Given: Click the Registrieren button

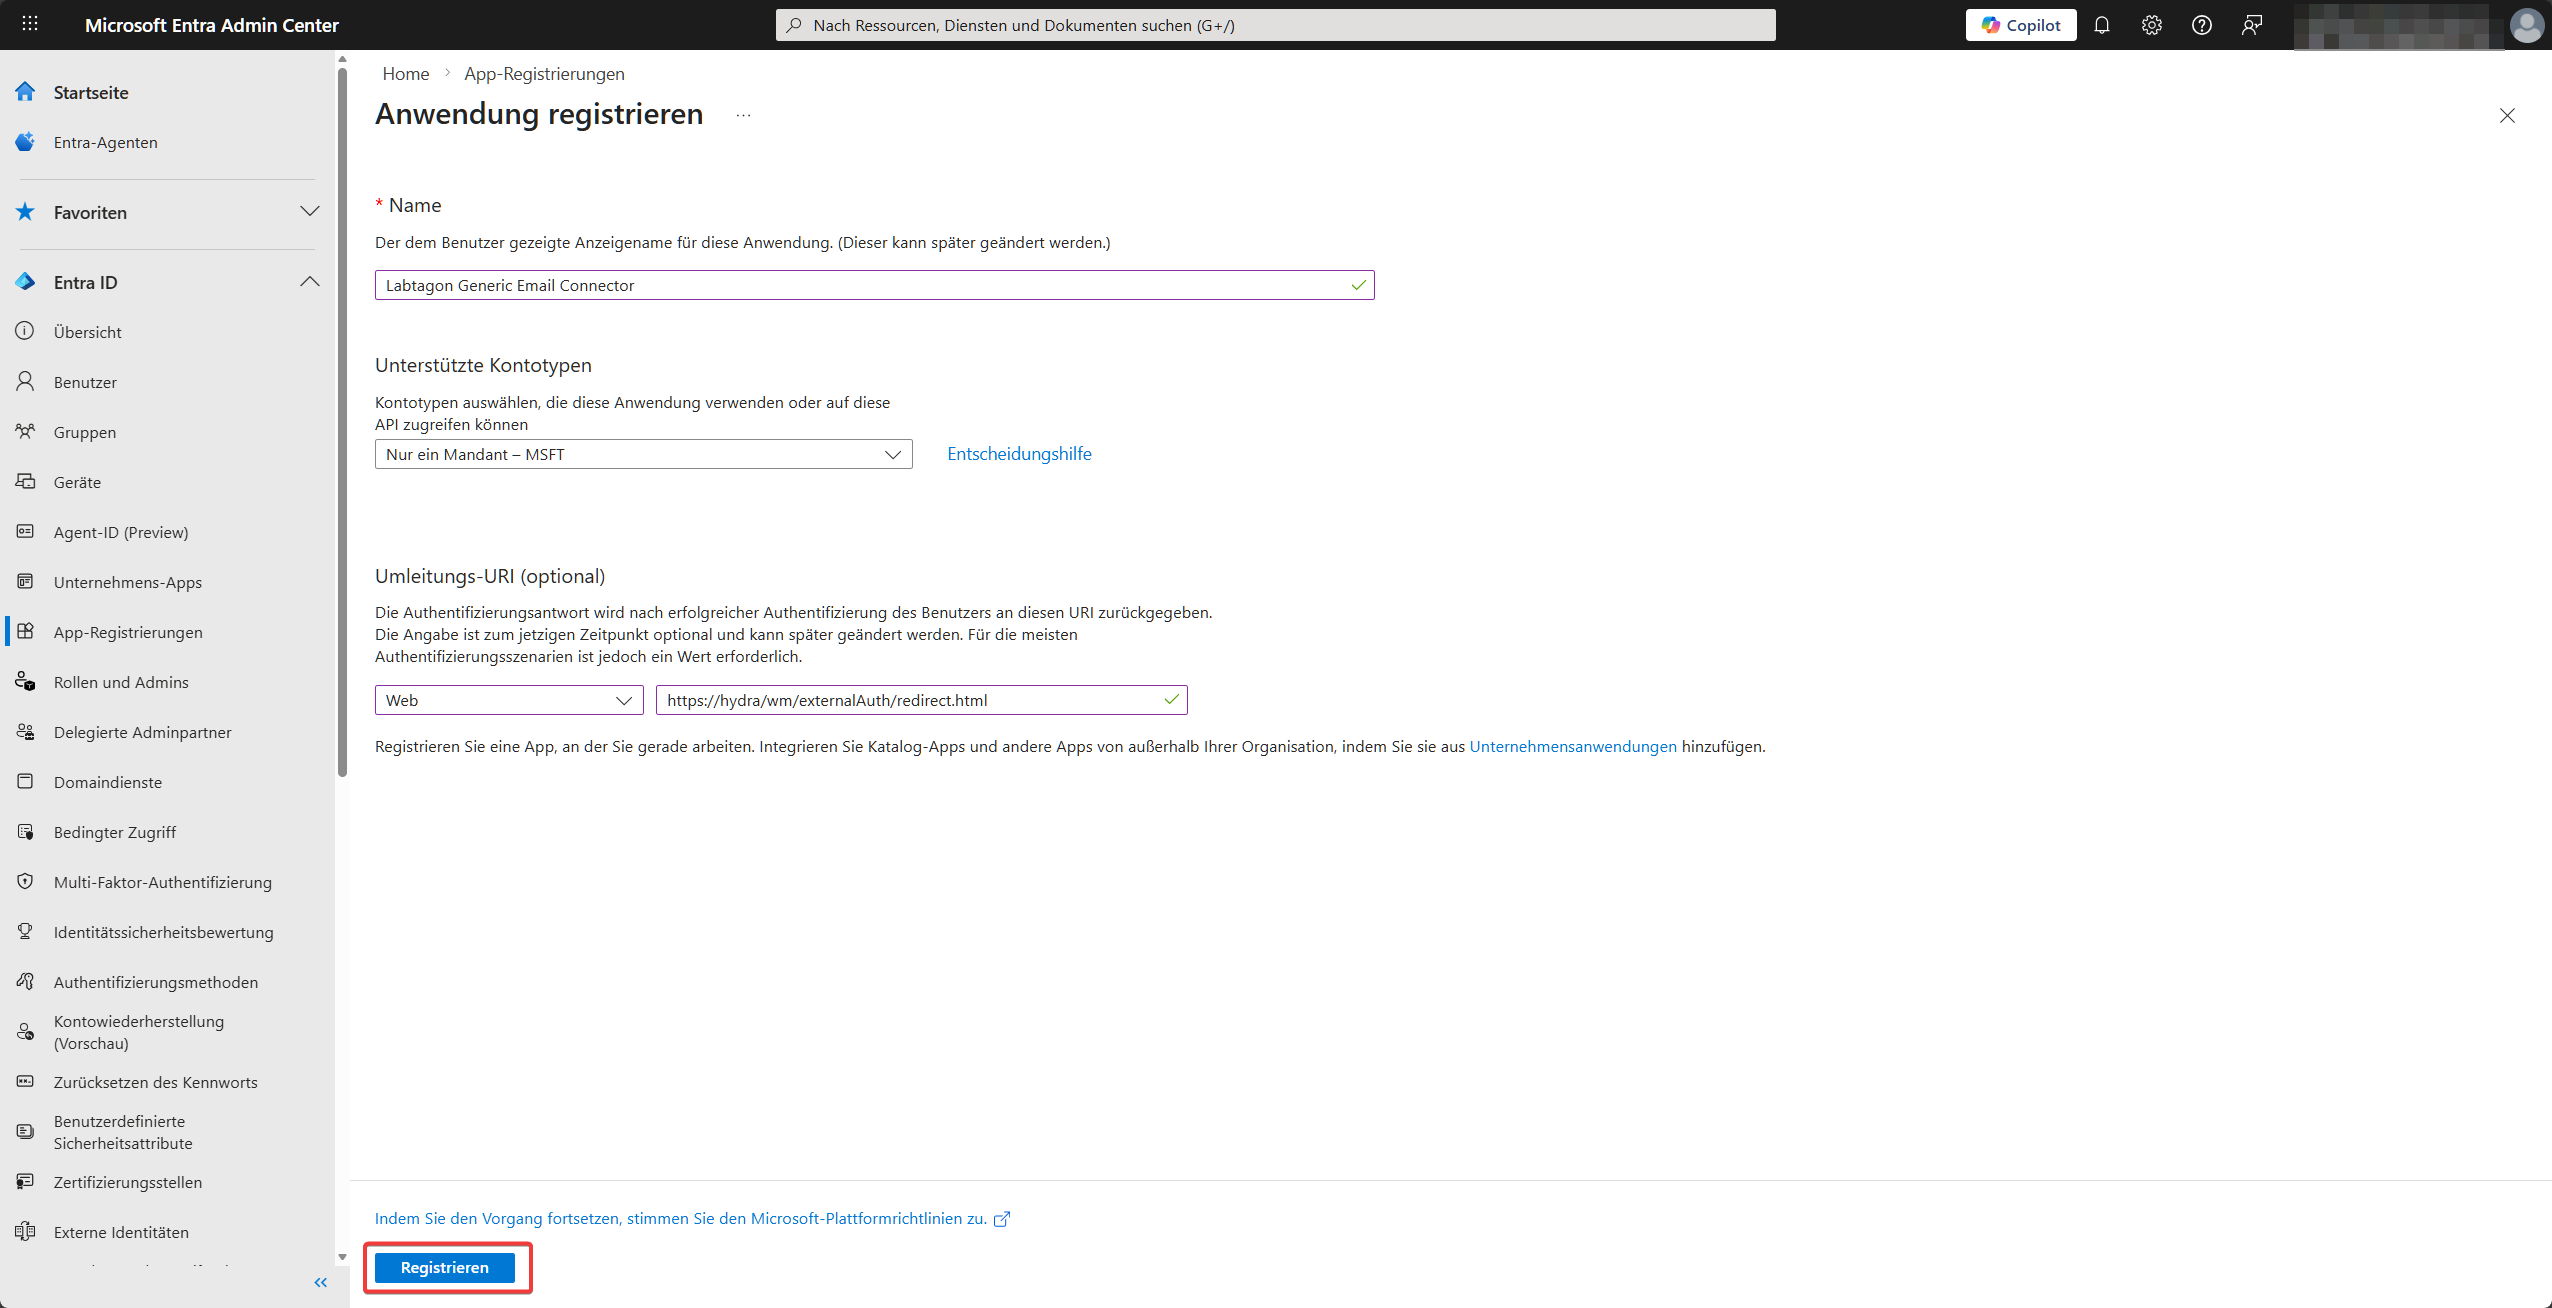Looking at the screenshot, I should coord(444,1267).
